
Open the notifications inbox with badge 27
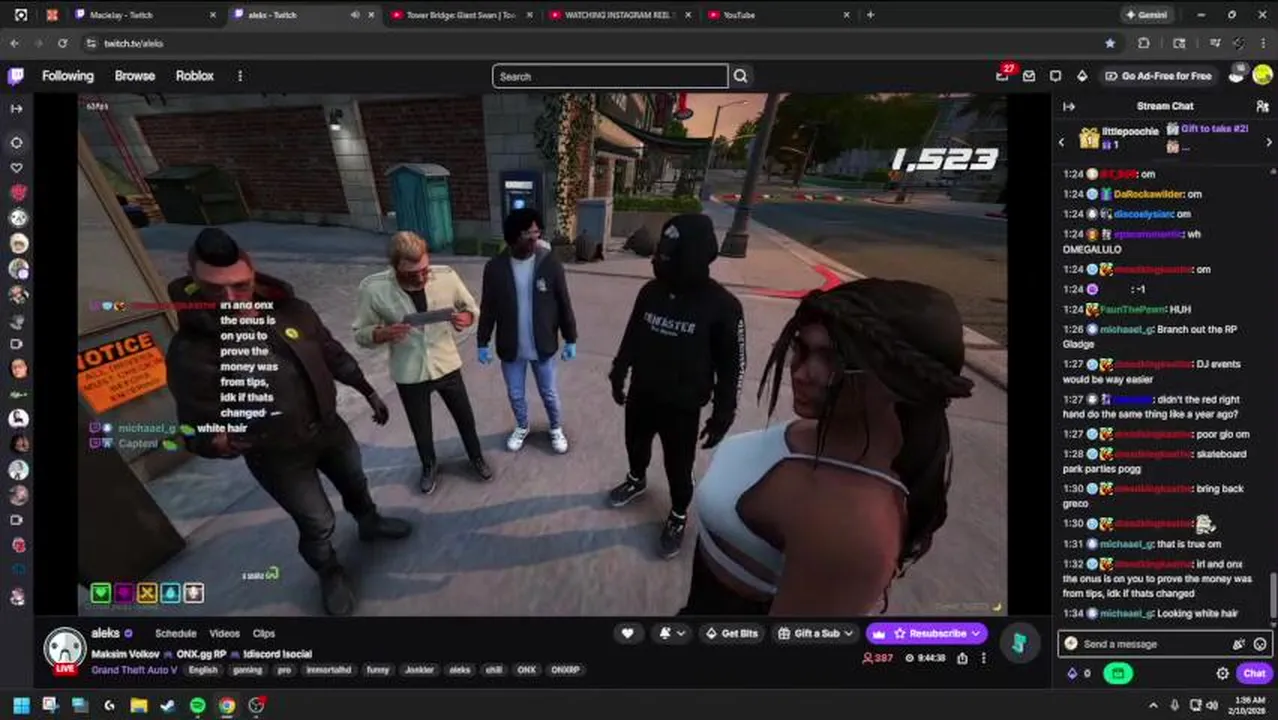tap(1003, 75)
